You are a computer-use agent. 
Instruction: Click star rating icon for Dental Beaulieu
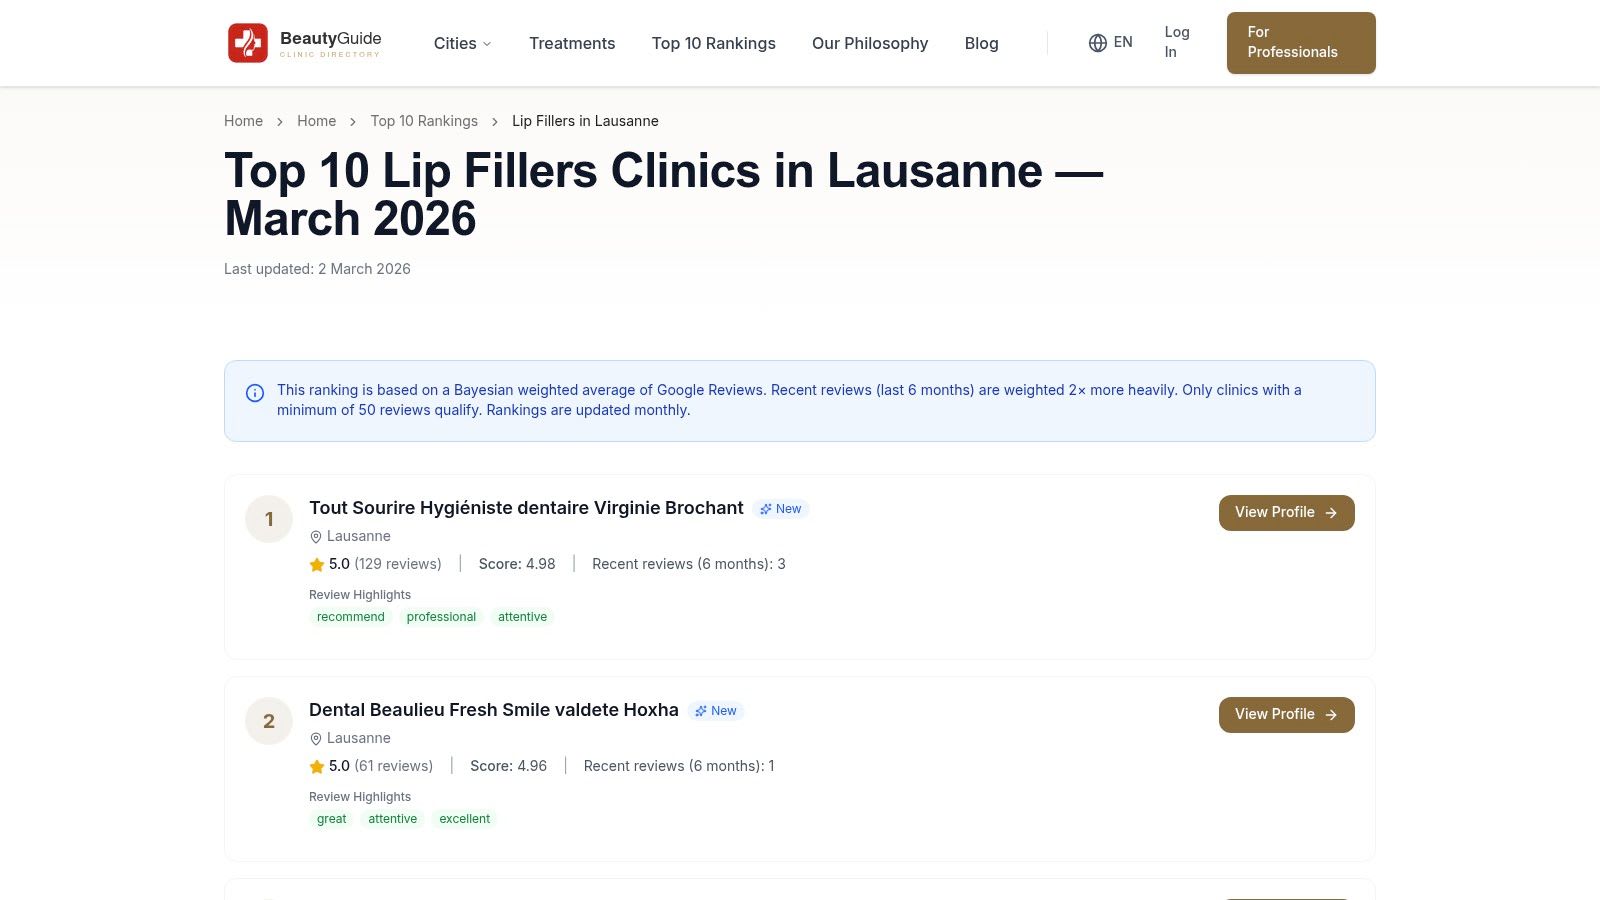click(x=317, y=767)
